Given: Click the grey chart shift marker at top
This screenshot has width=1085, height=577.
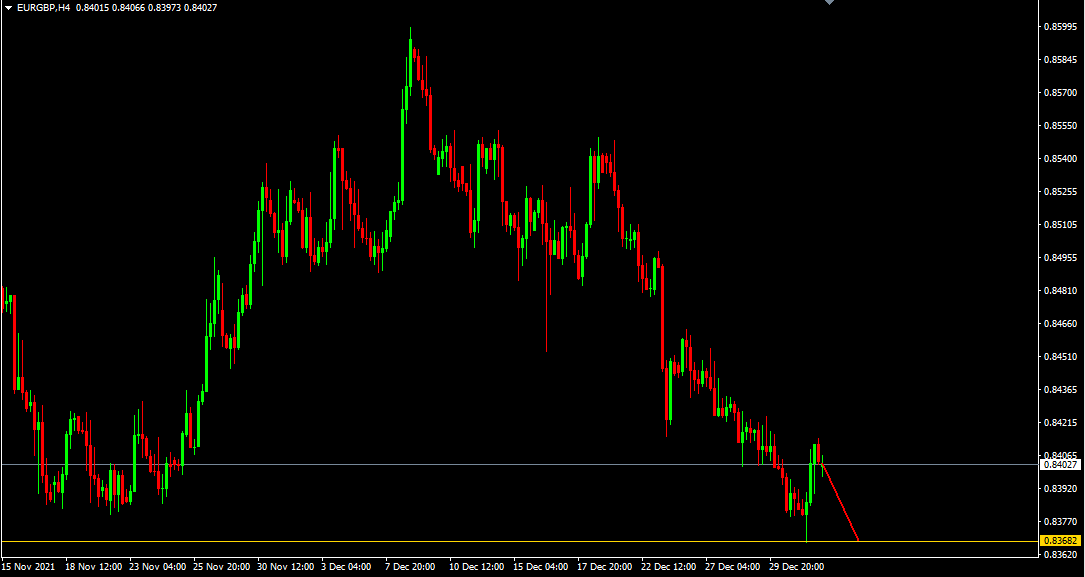Looking at the screenshot, I should 829,3.
